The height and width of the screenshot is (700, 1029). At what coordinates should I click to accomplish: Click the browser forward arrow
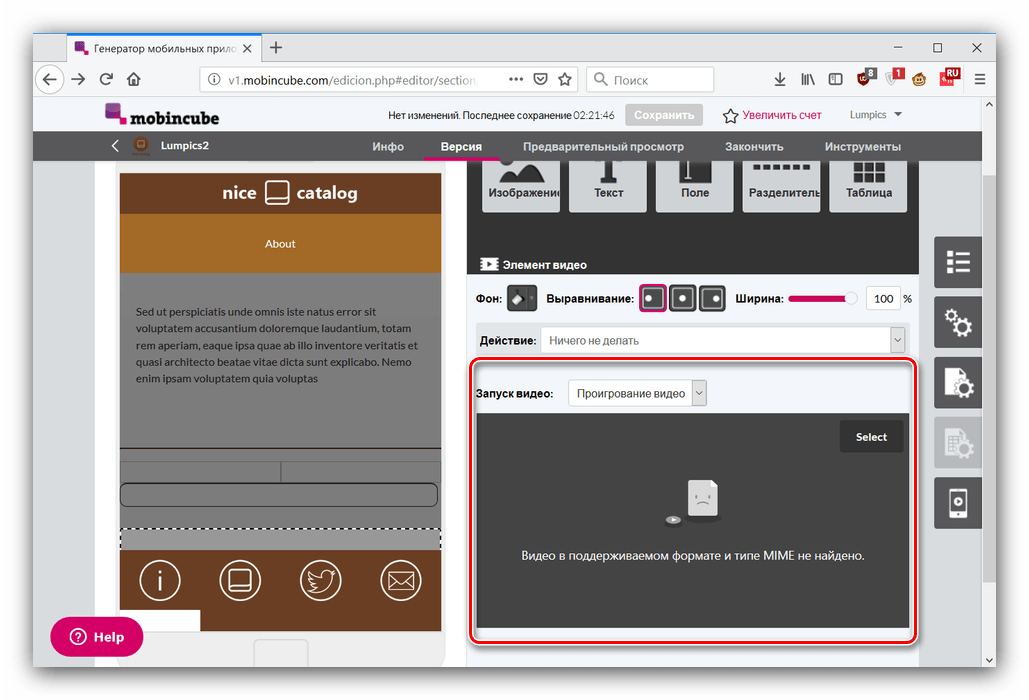(x=78, y=79)
